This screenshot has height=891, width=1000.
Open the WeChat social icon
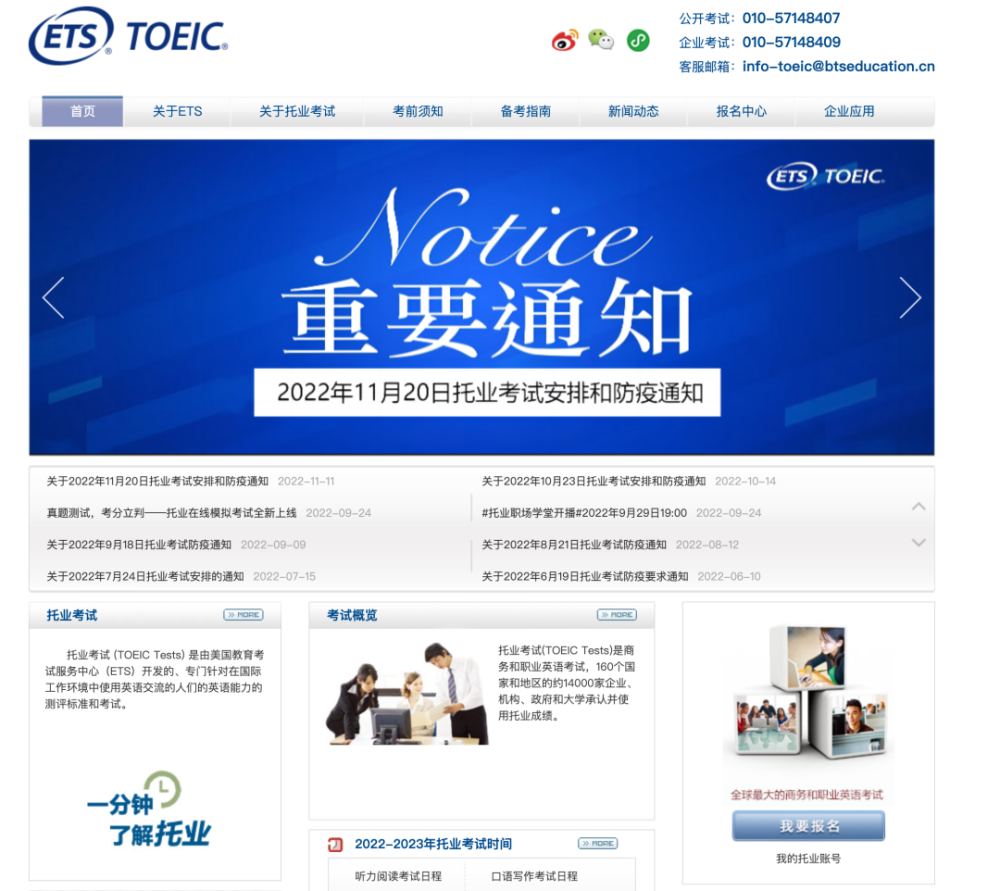601,40
